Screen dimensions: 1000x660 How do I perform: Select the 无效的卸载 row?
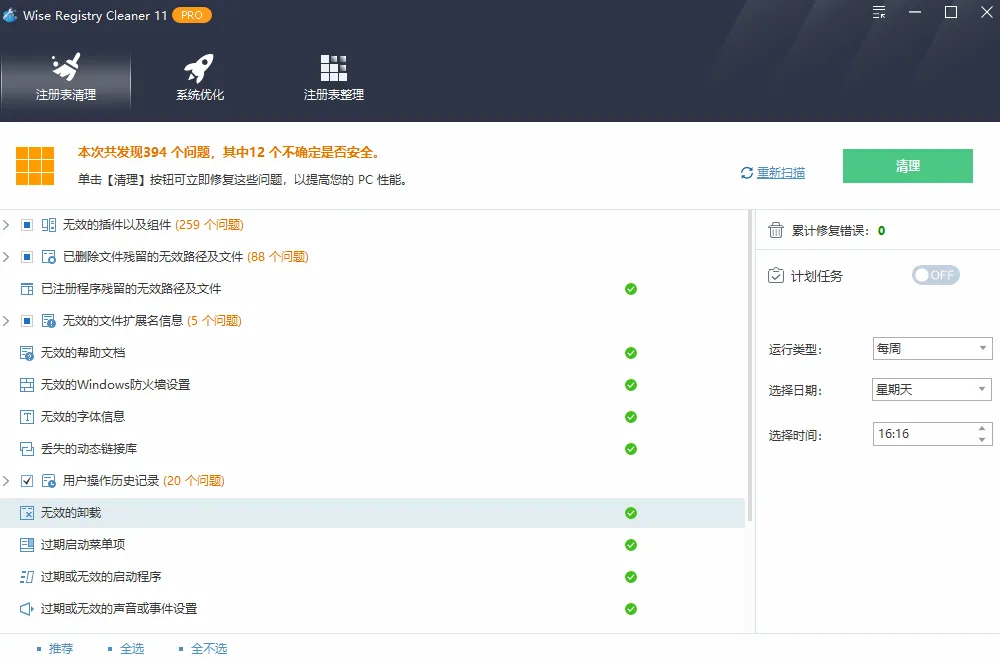coord(372,513)
